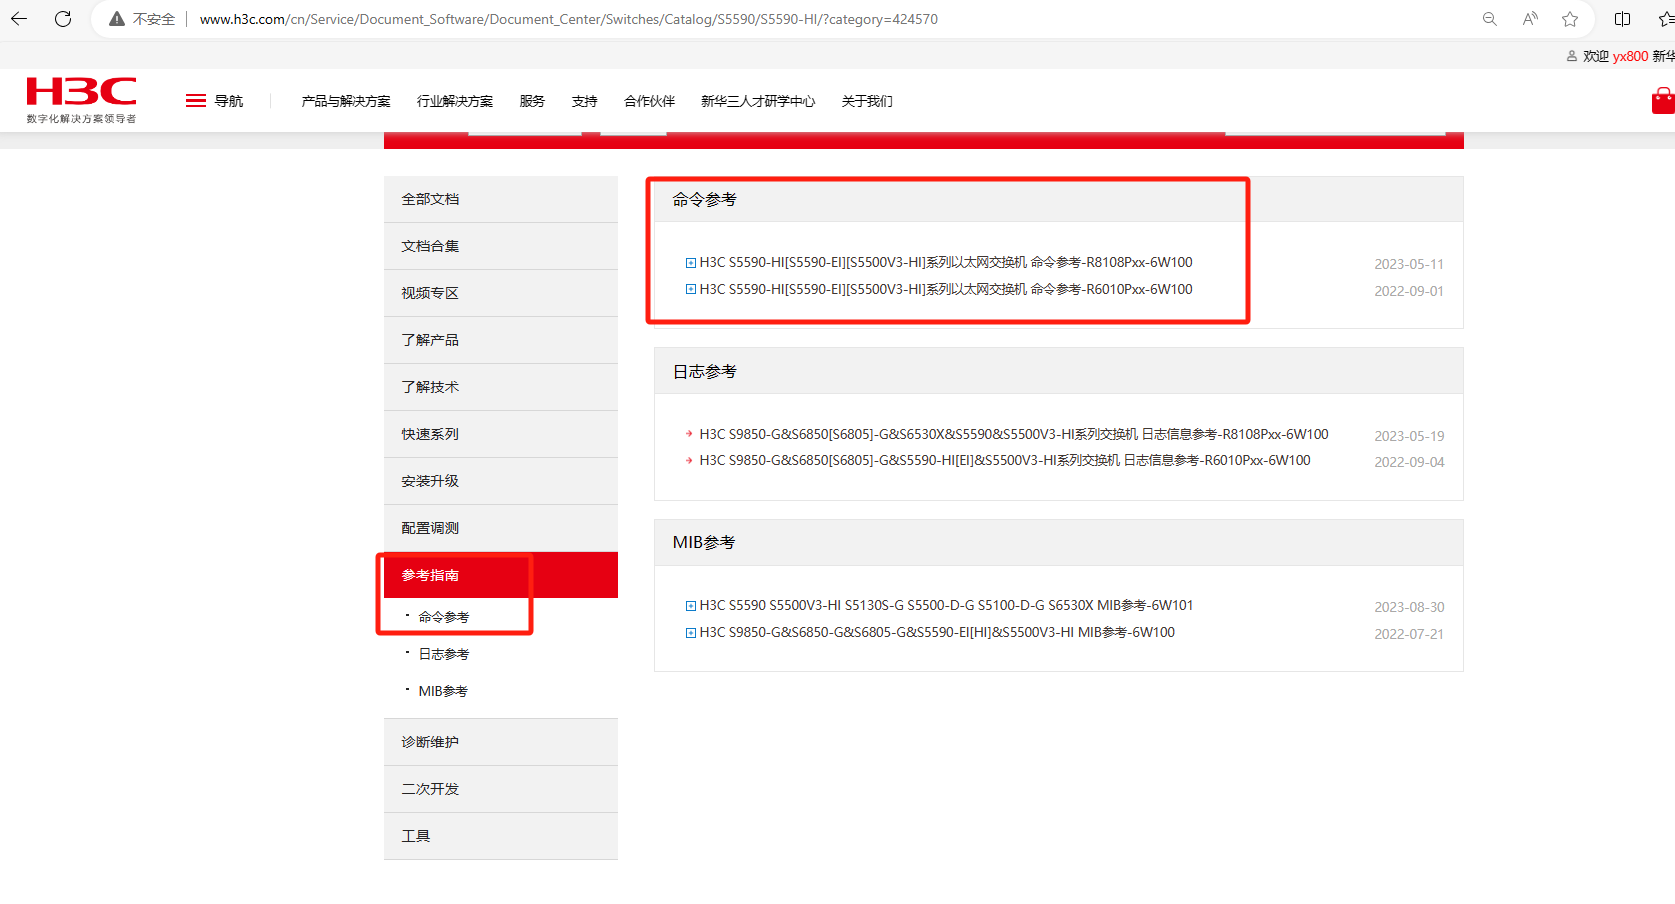Open the not-secure site warning icon
This screenshot has height=904, width=1675.
coord(117,19)
